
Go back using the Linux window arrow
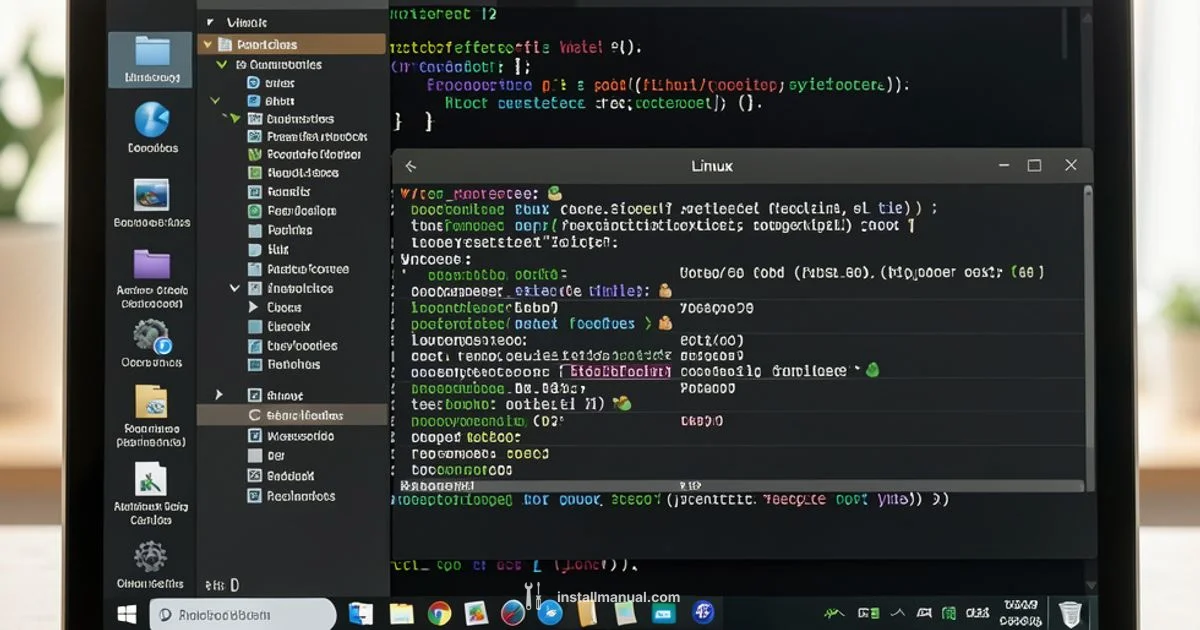click(410, 166)
